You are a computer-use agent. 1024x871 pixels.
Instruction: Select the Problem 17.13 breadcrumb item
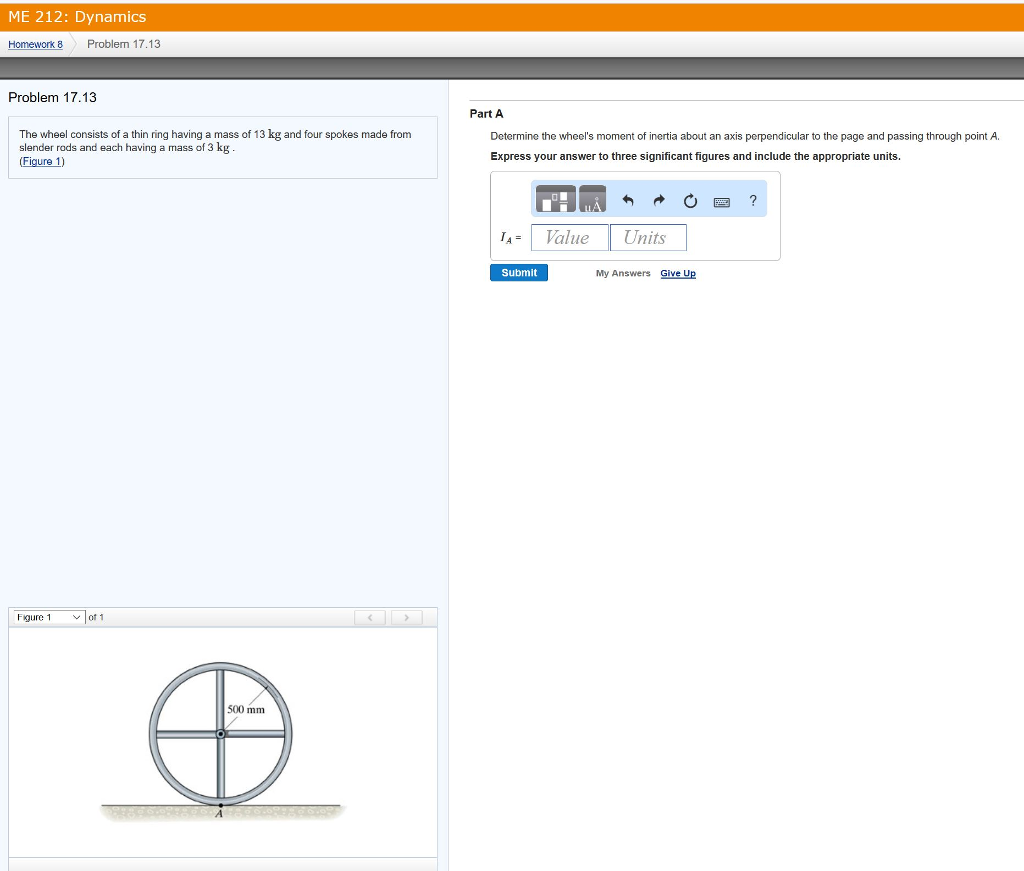[123, 45]
